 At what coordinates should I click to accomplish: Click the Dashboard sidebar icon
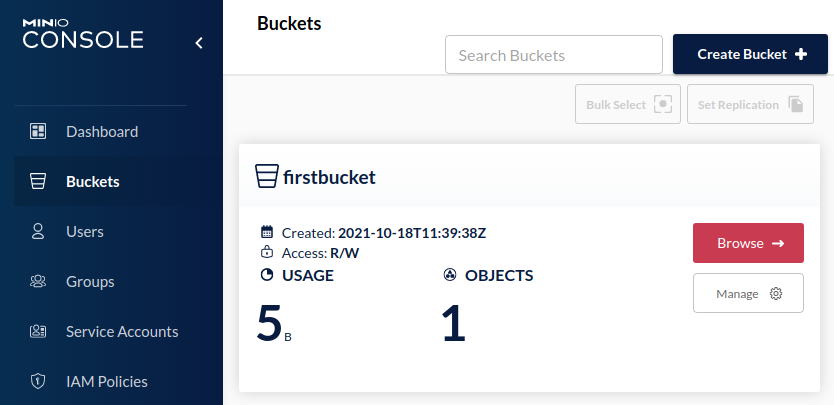pos(38,131)
